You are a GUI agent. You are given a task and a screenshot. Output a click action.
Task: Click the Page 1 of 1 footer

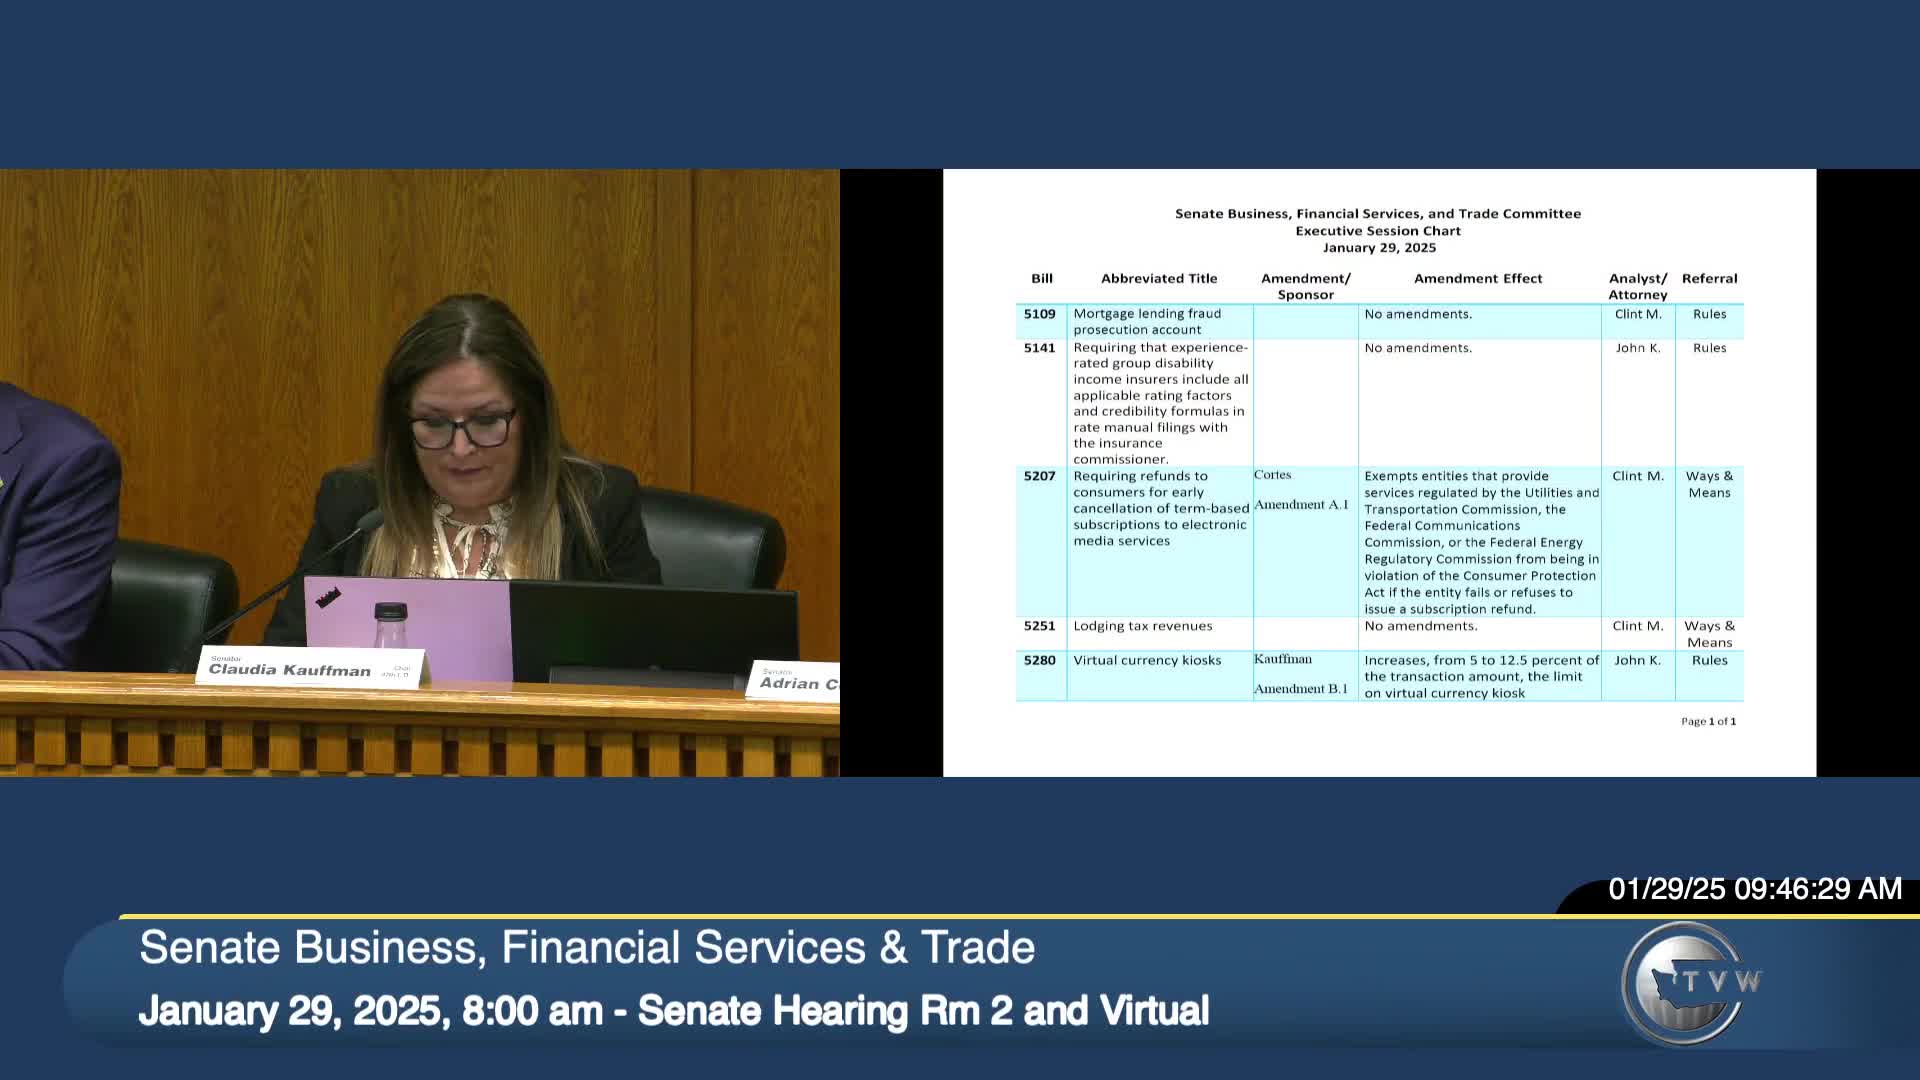[x=1708, y=721]
